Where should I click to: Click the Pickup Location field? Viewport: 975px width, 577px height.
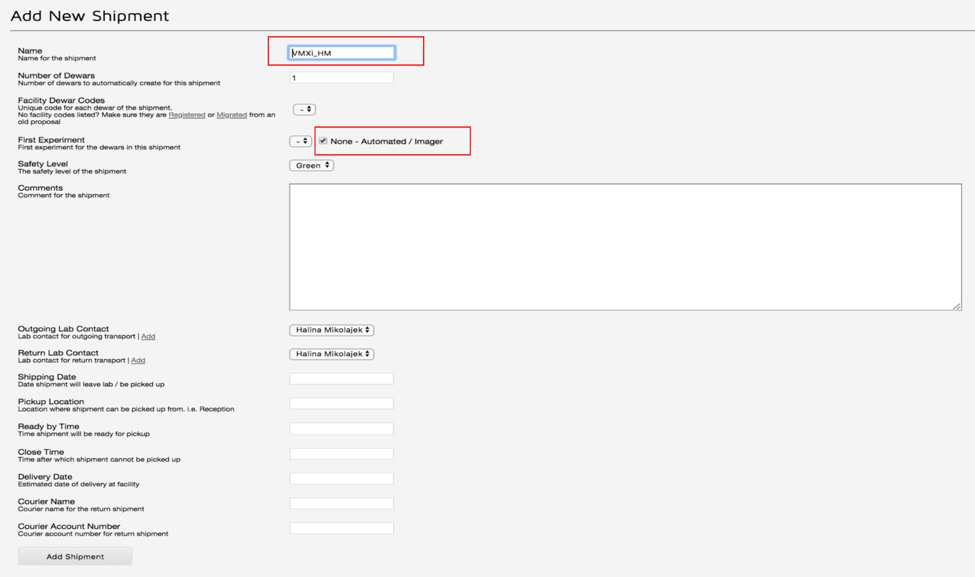(x=340, y=403)
